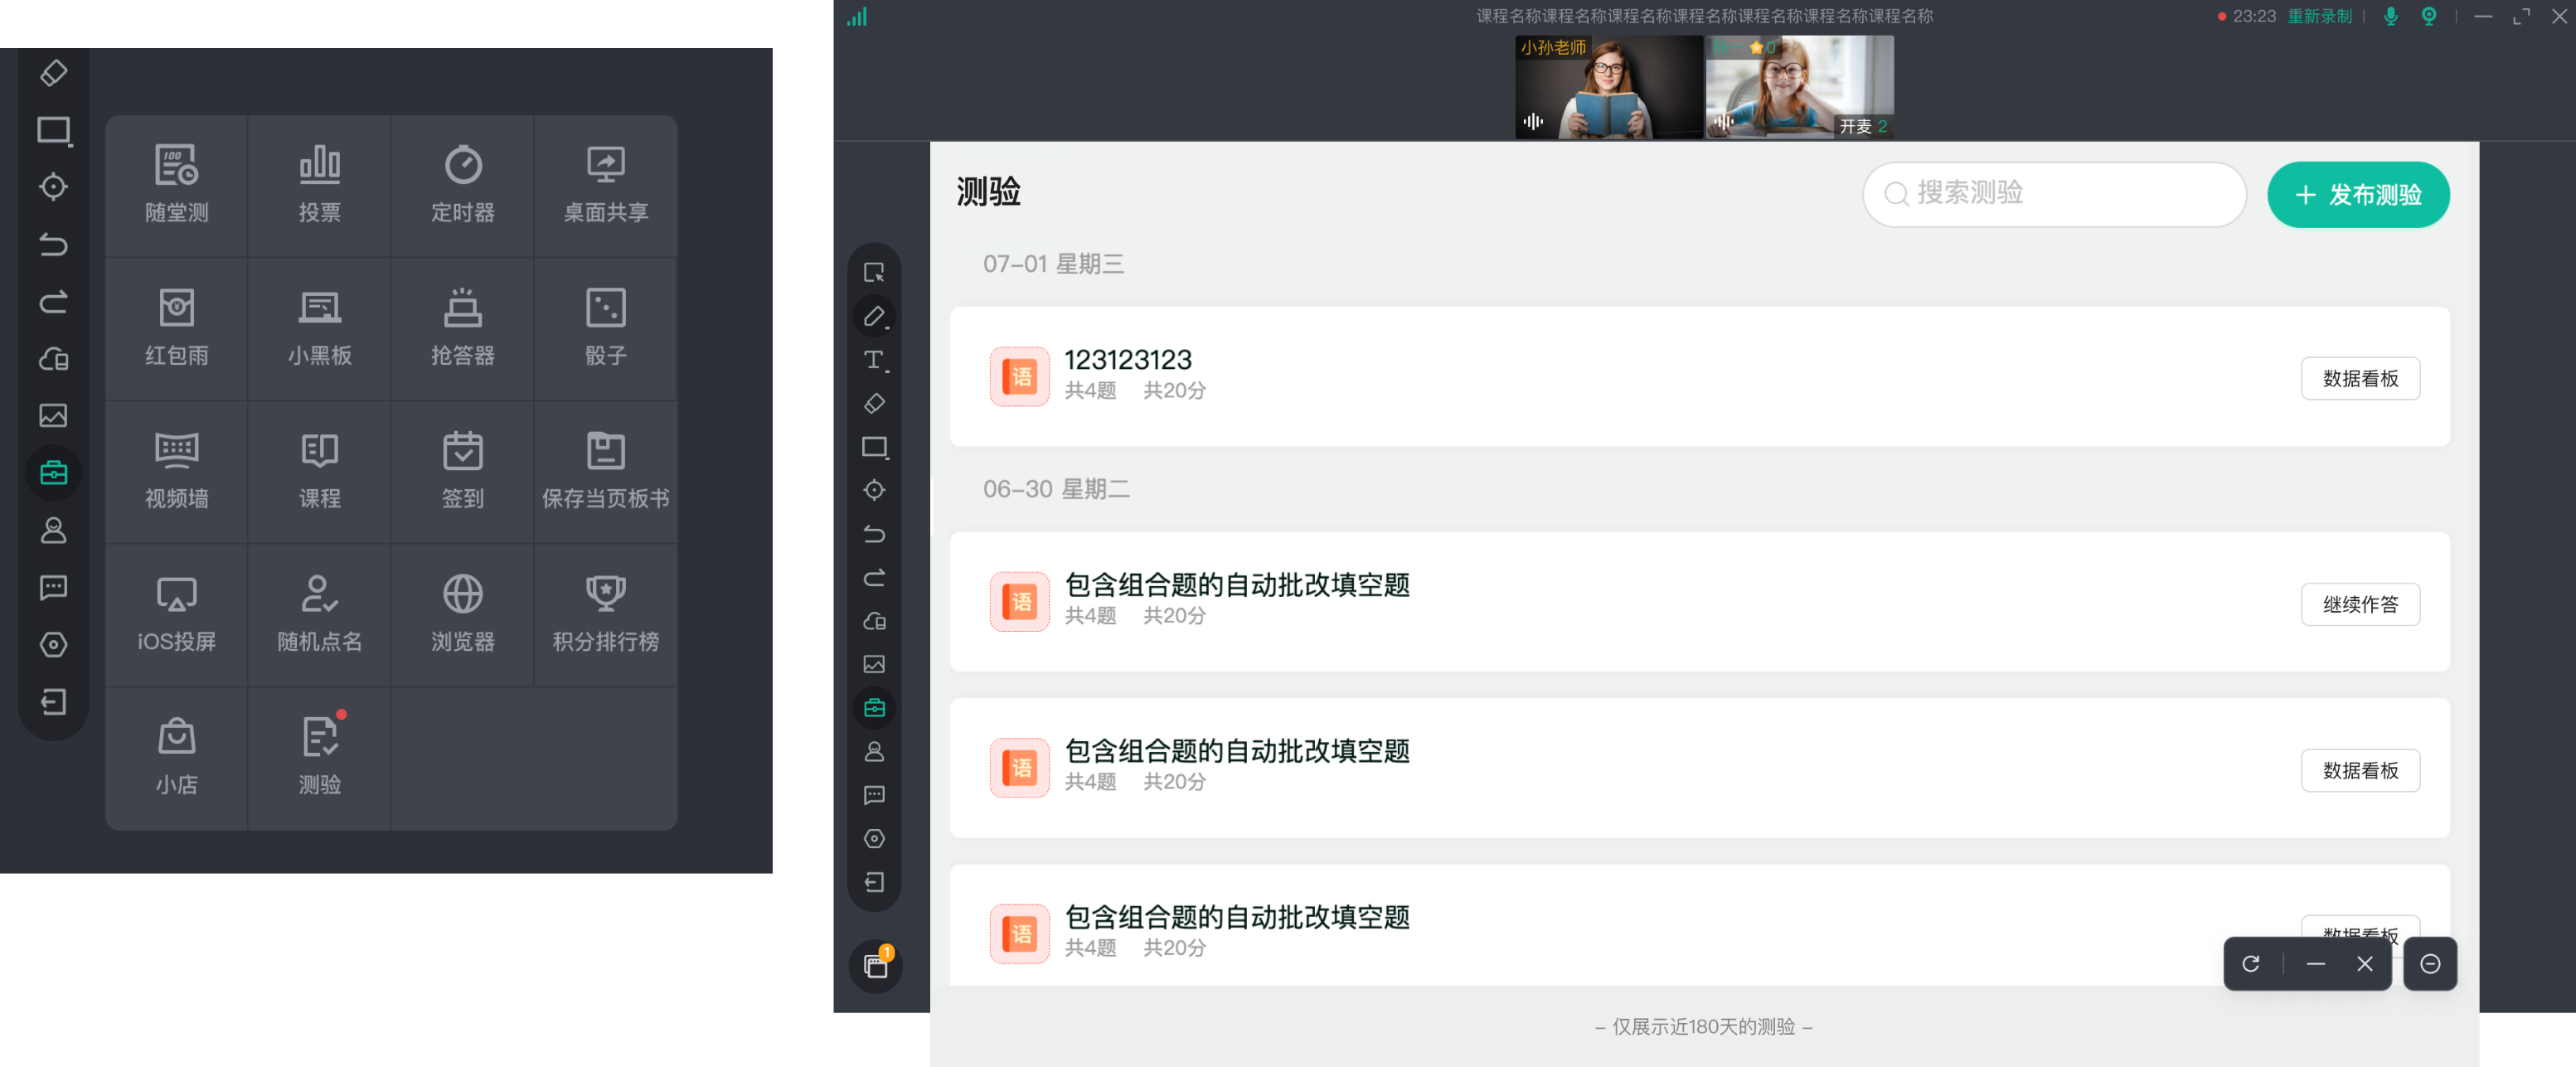This screenshot has height=1067, width=2576.
Task: Click the green toolbox icon in left panel
Action: pos(53,472)
